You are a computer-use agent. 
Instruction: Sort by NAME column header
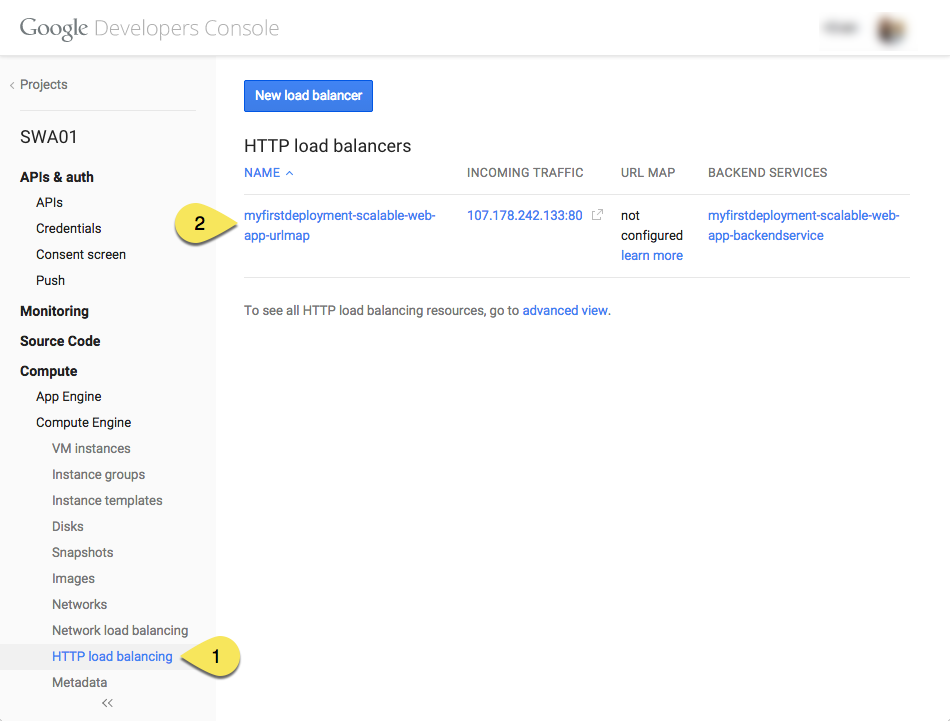pos(262,173)
